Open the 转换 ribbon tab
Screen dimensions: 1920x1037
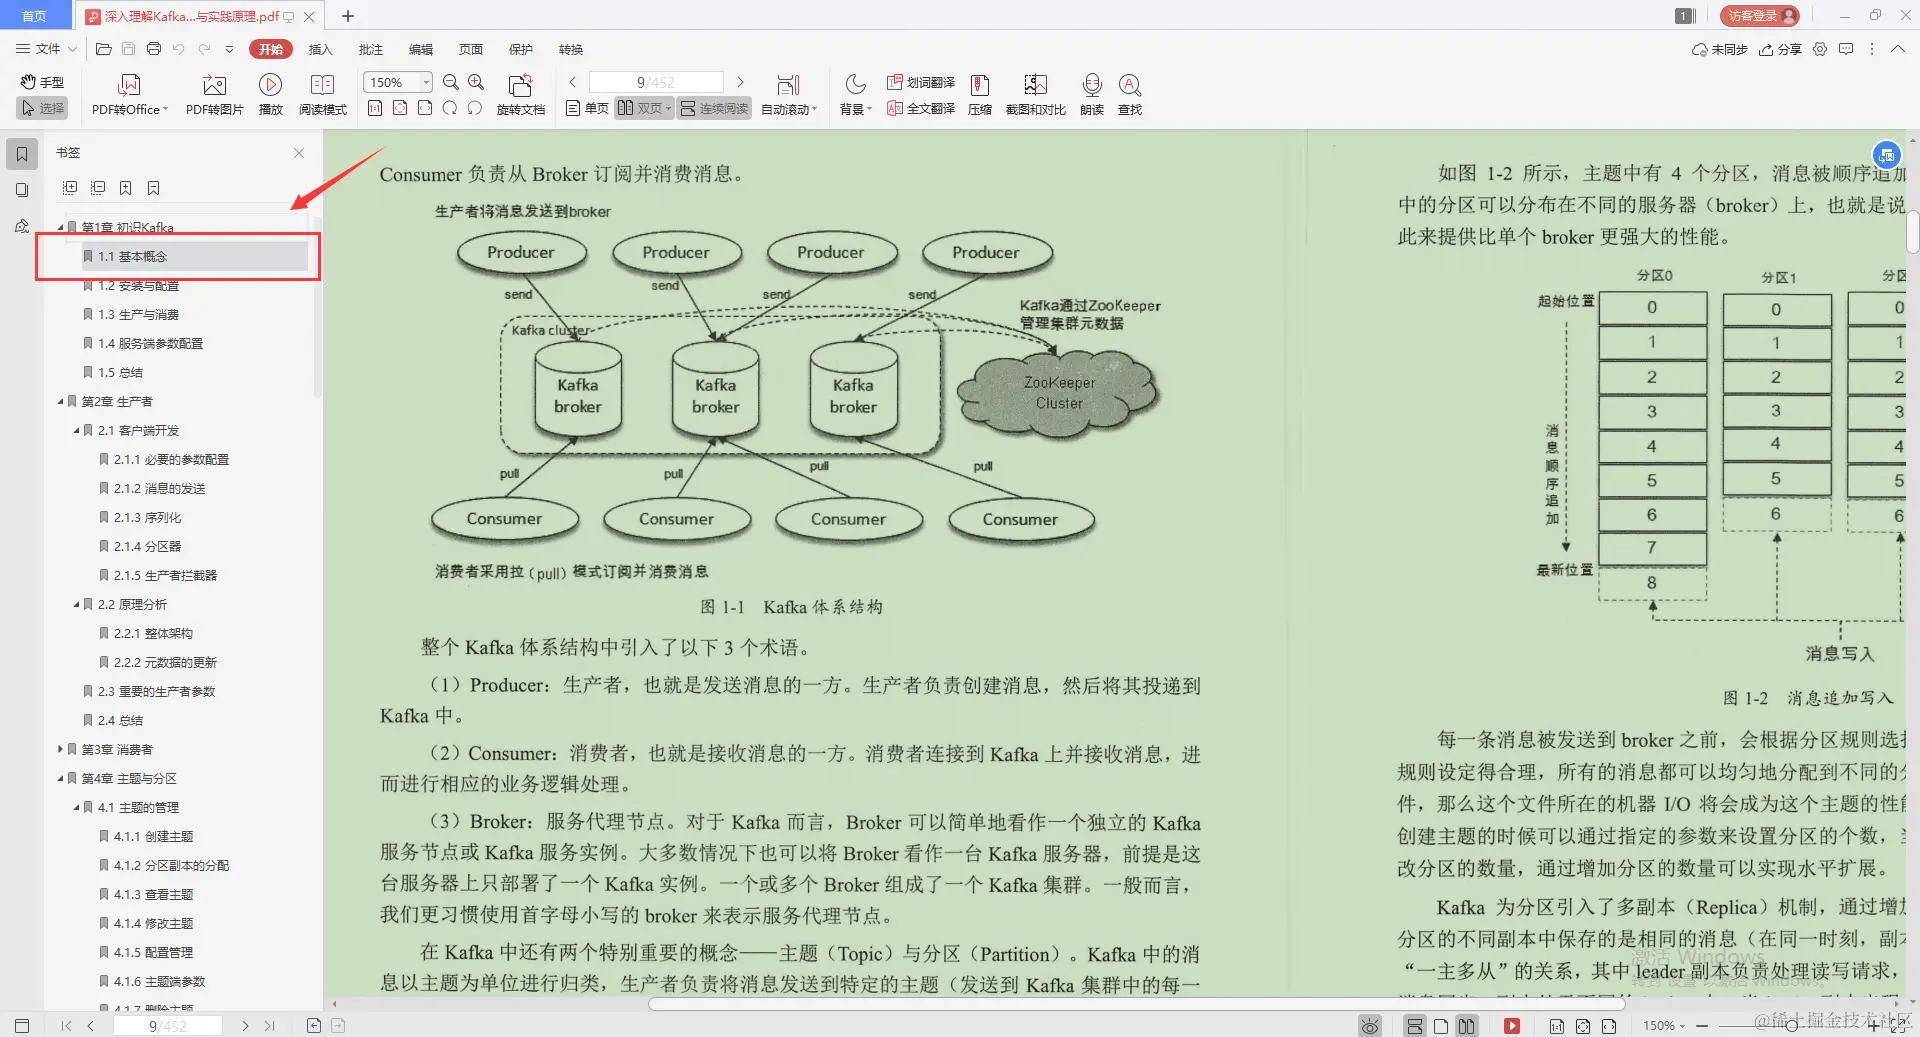pyautogui.click(x=571, y=49)
